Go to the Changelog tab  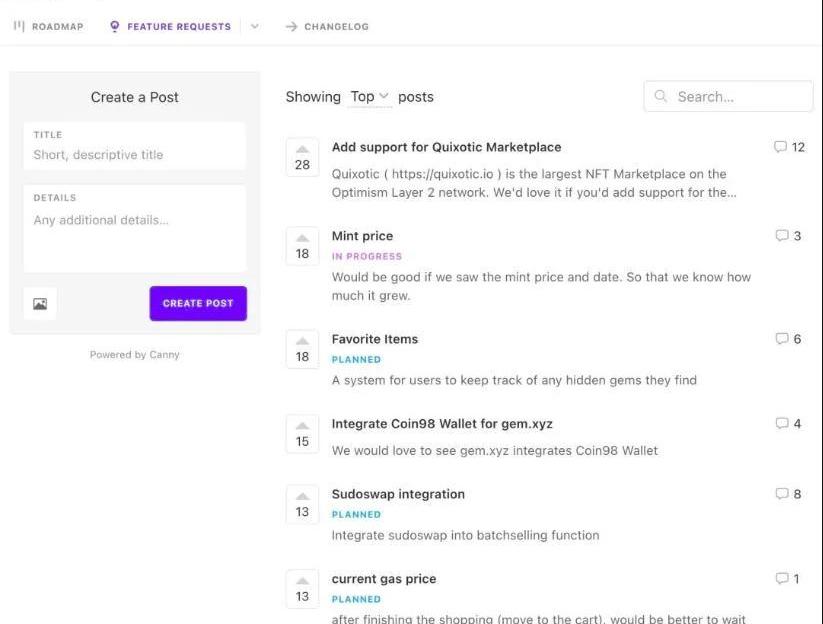tap(327, 26)
